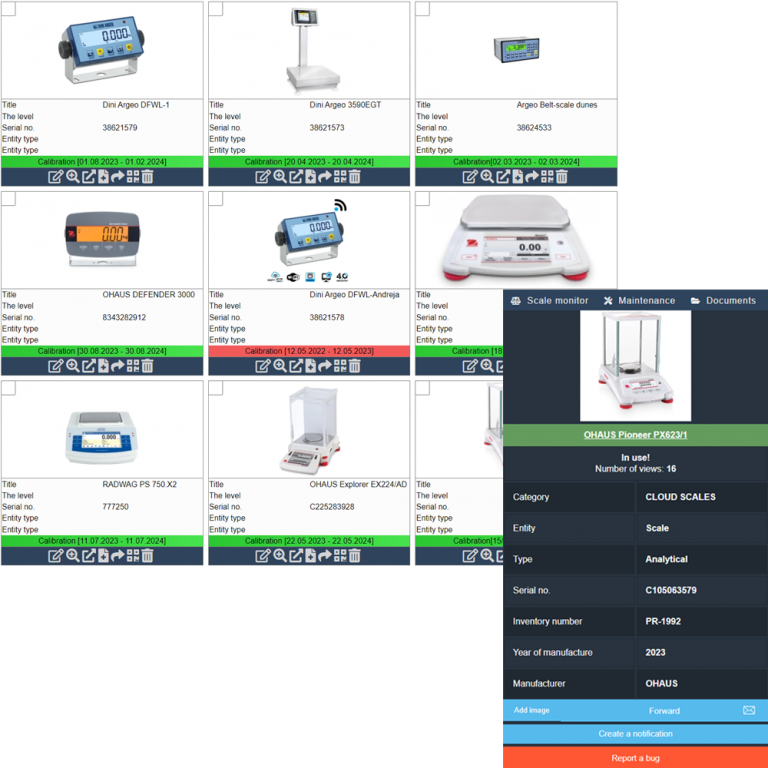Click the Forward button in details panel
This screenshot has height=768, width=768.
click(x=664, y=711)
